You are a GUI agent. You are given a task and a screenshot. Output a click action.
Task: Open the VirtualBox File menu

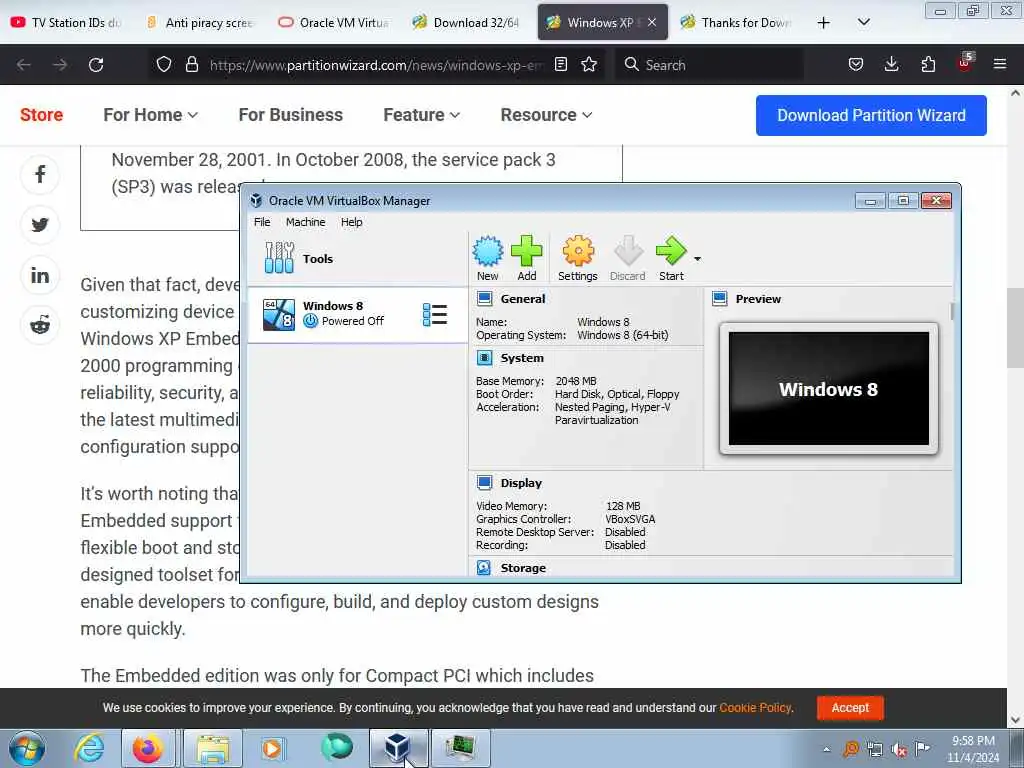pos(262,222)
